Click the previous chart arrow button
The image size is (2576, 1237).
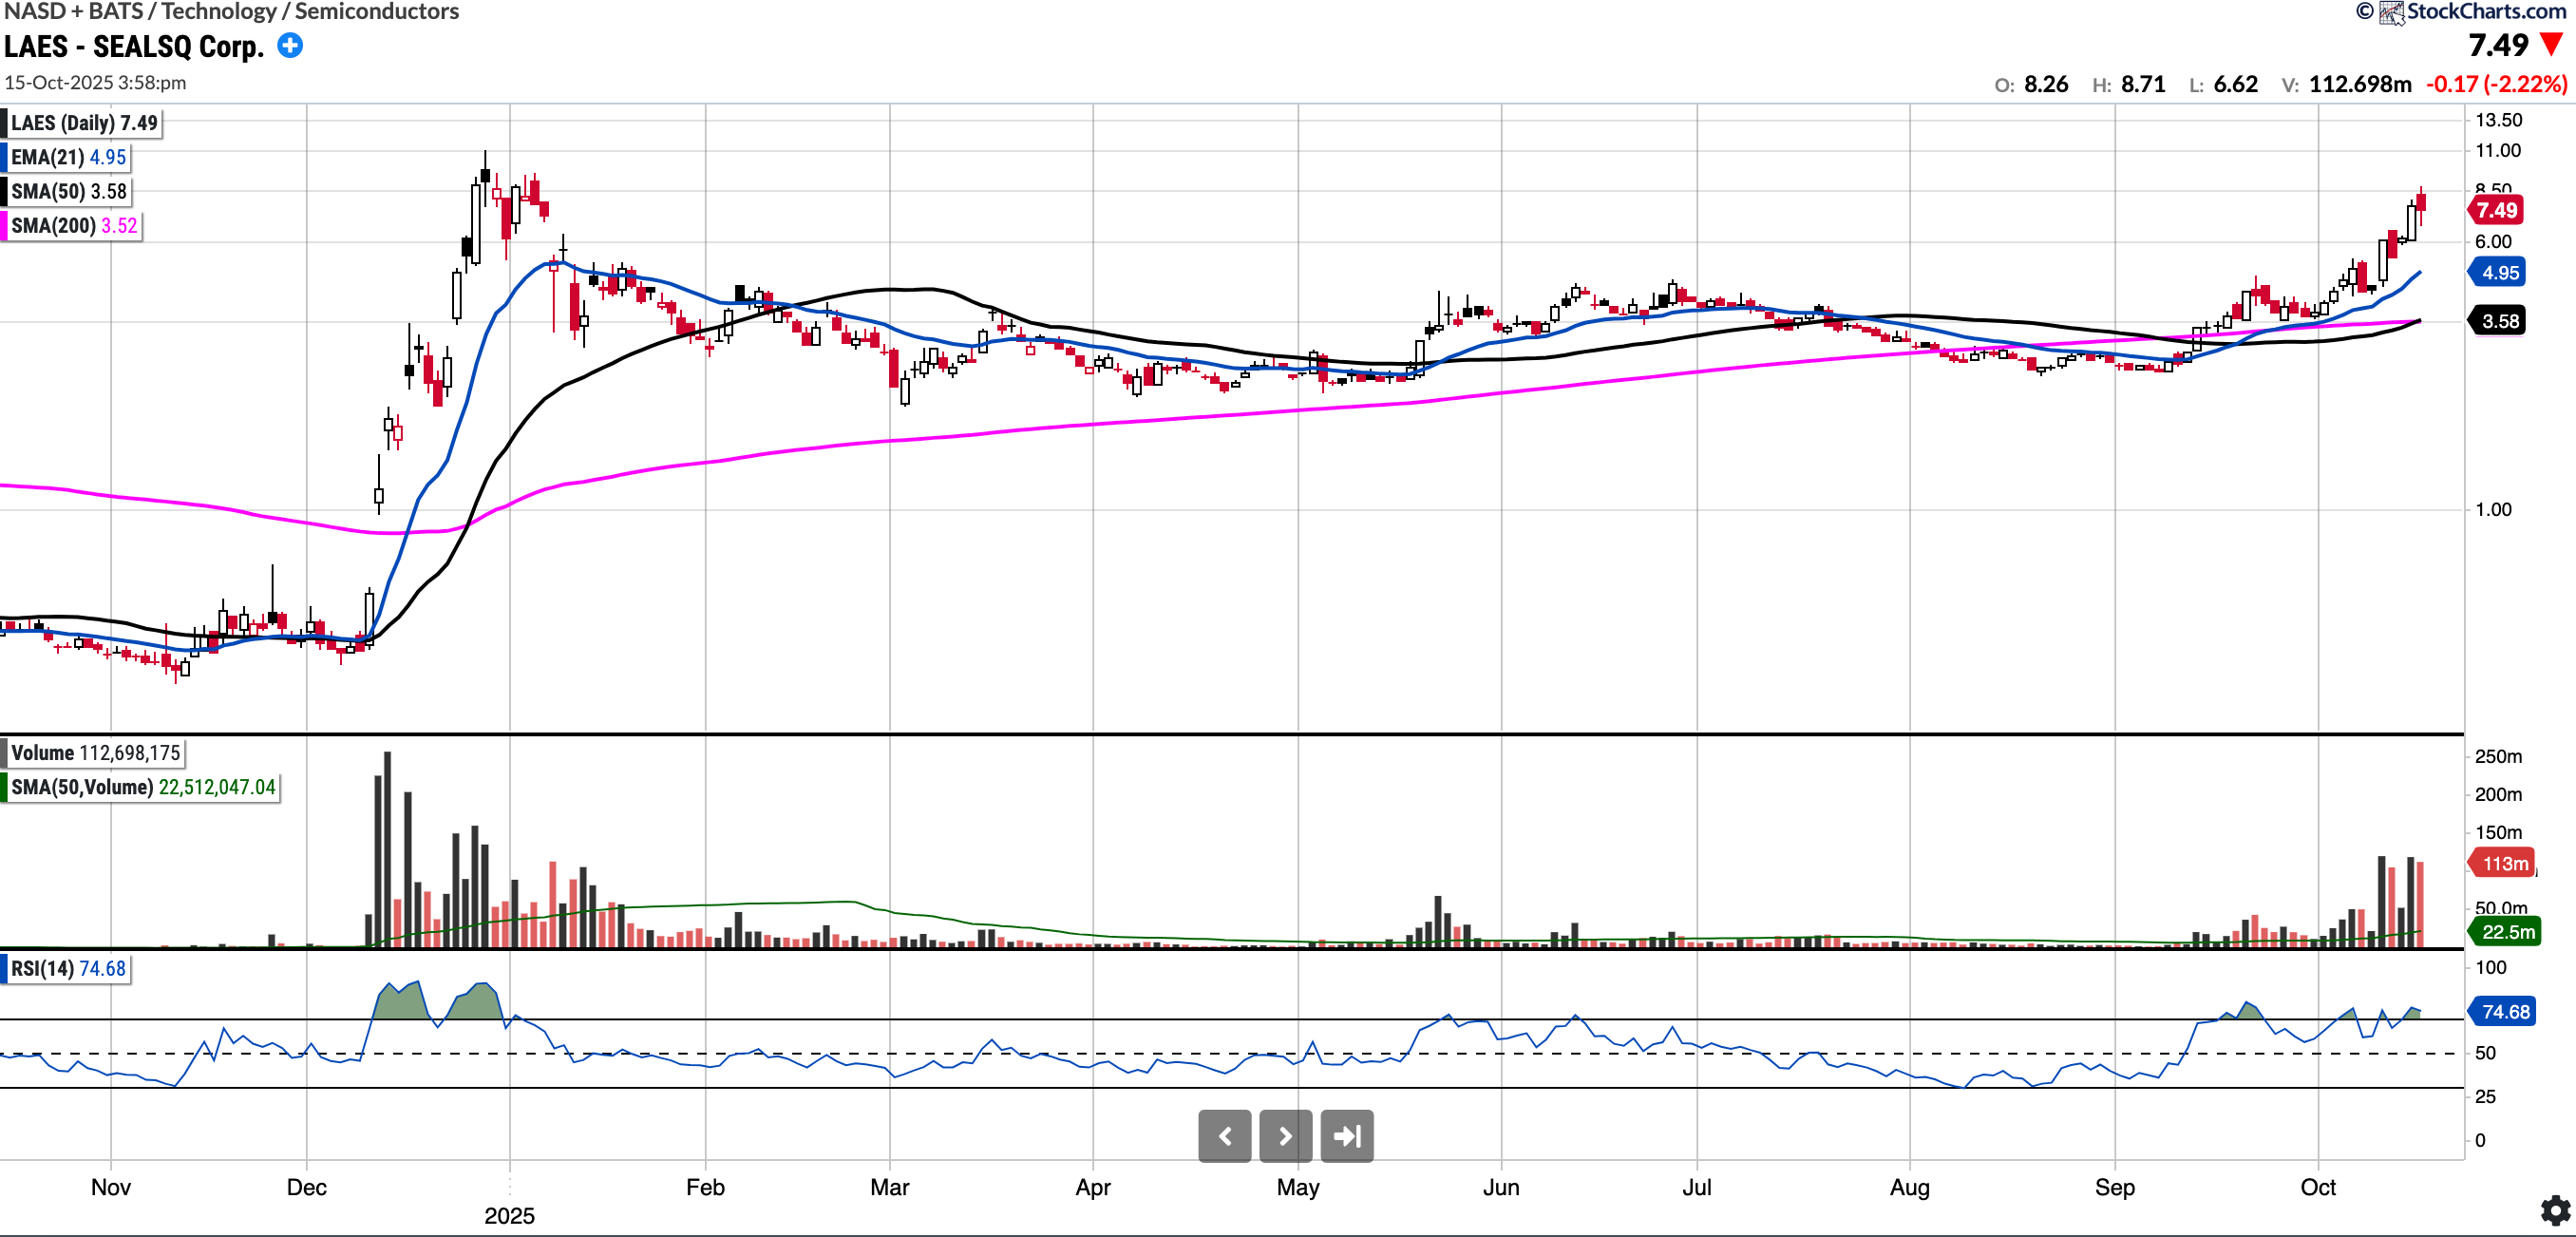[x=1224, y=1136]
